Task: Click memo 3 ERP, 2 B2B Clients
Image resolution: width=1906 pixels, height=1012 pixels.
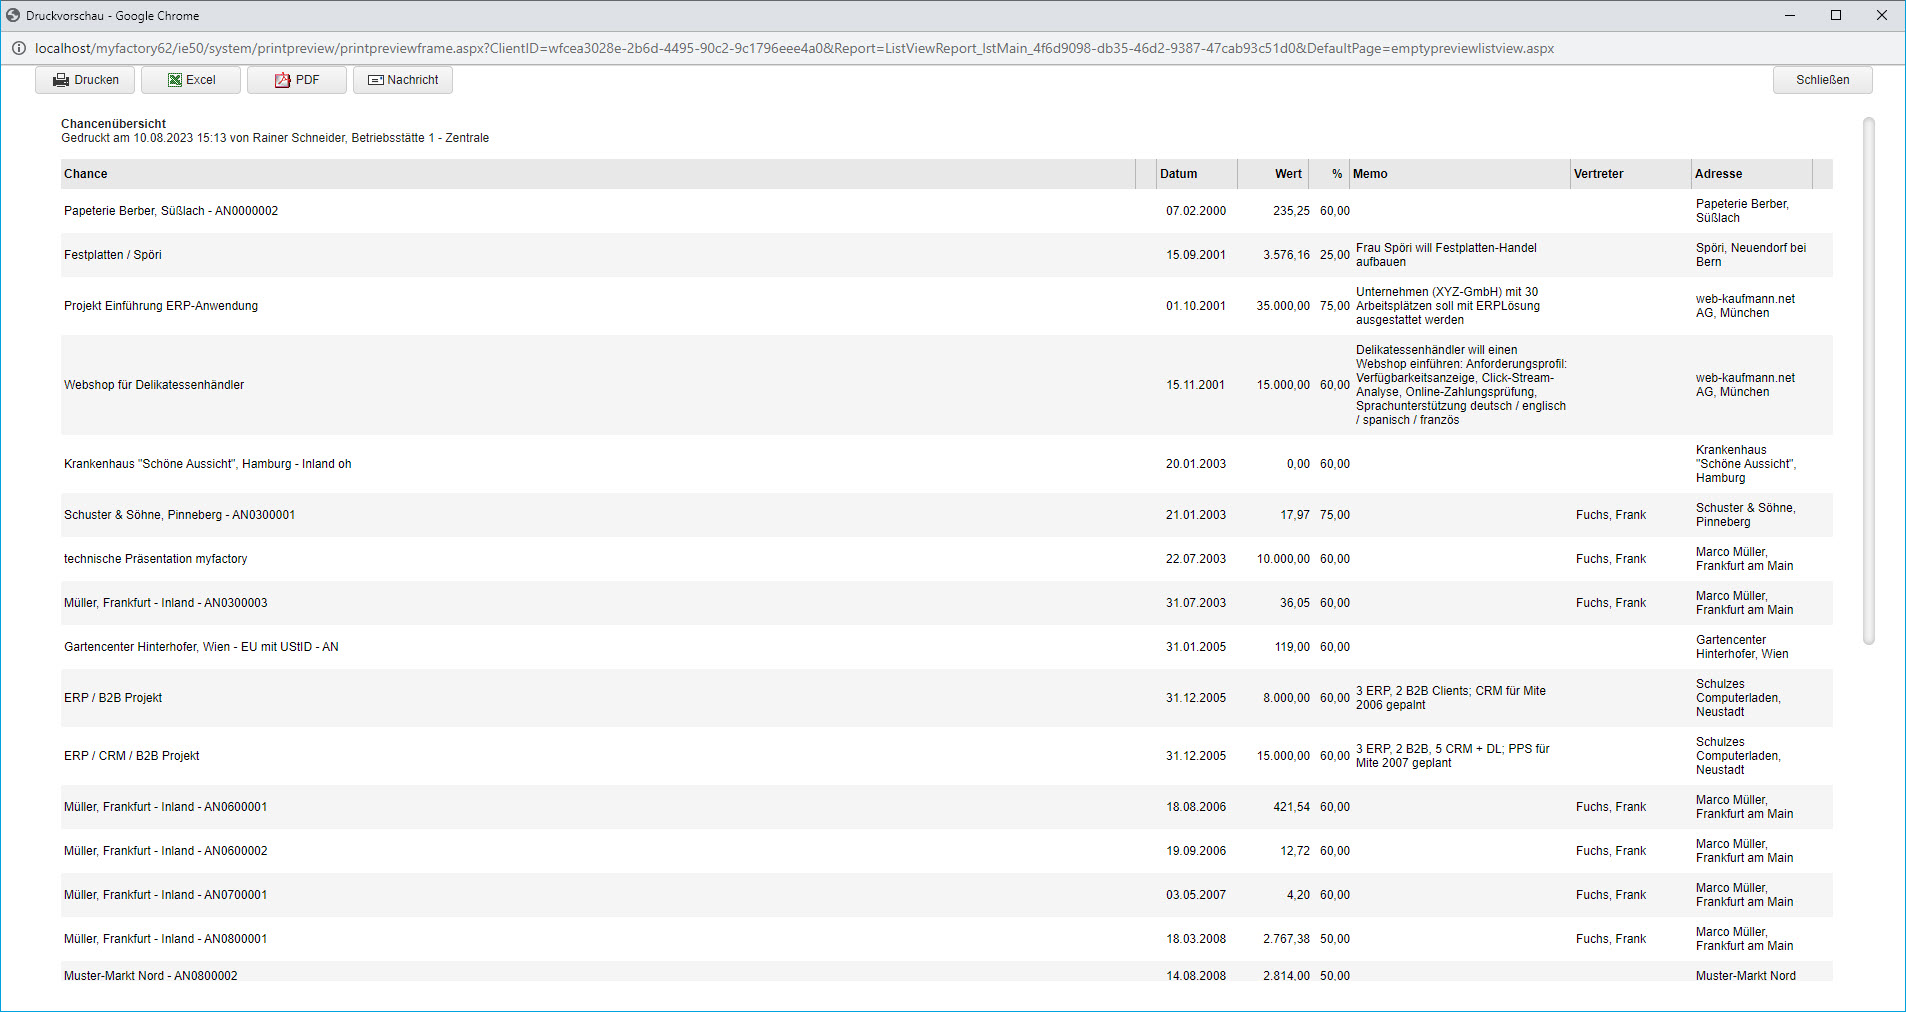Action: (x=1450, y=698)
